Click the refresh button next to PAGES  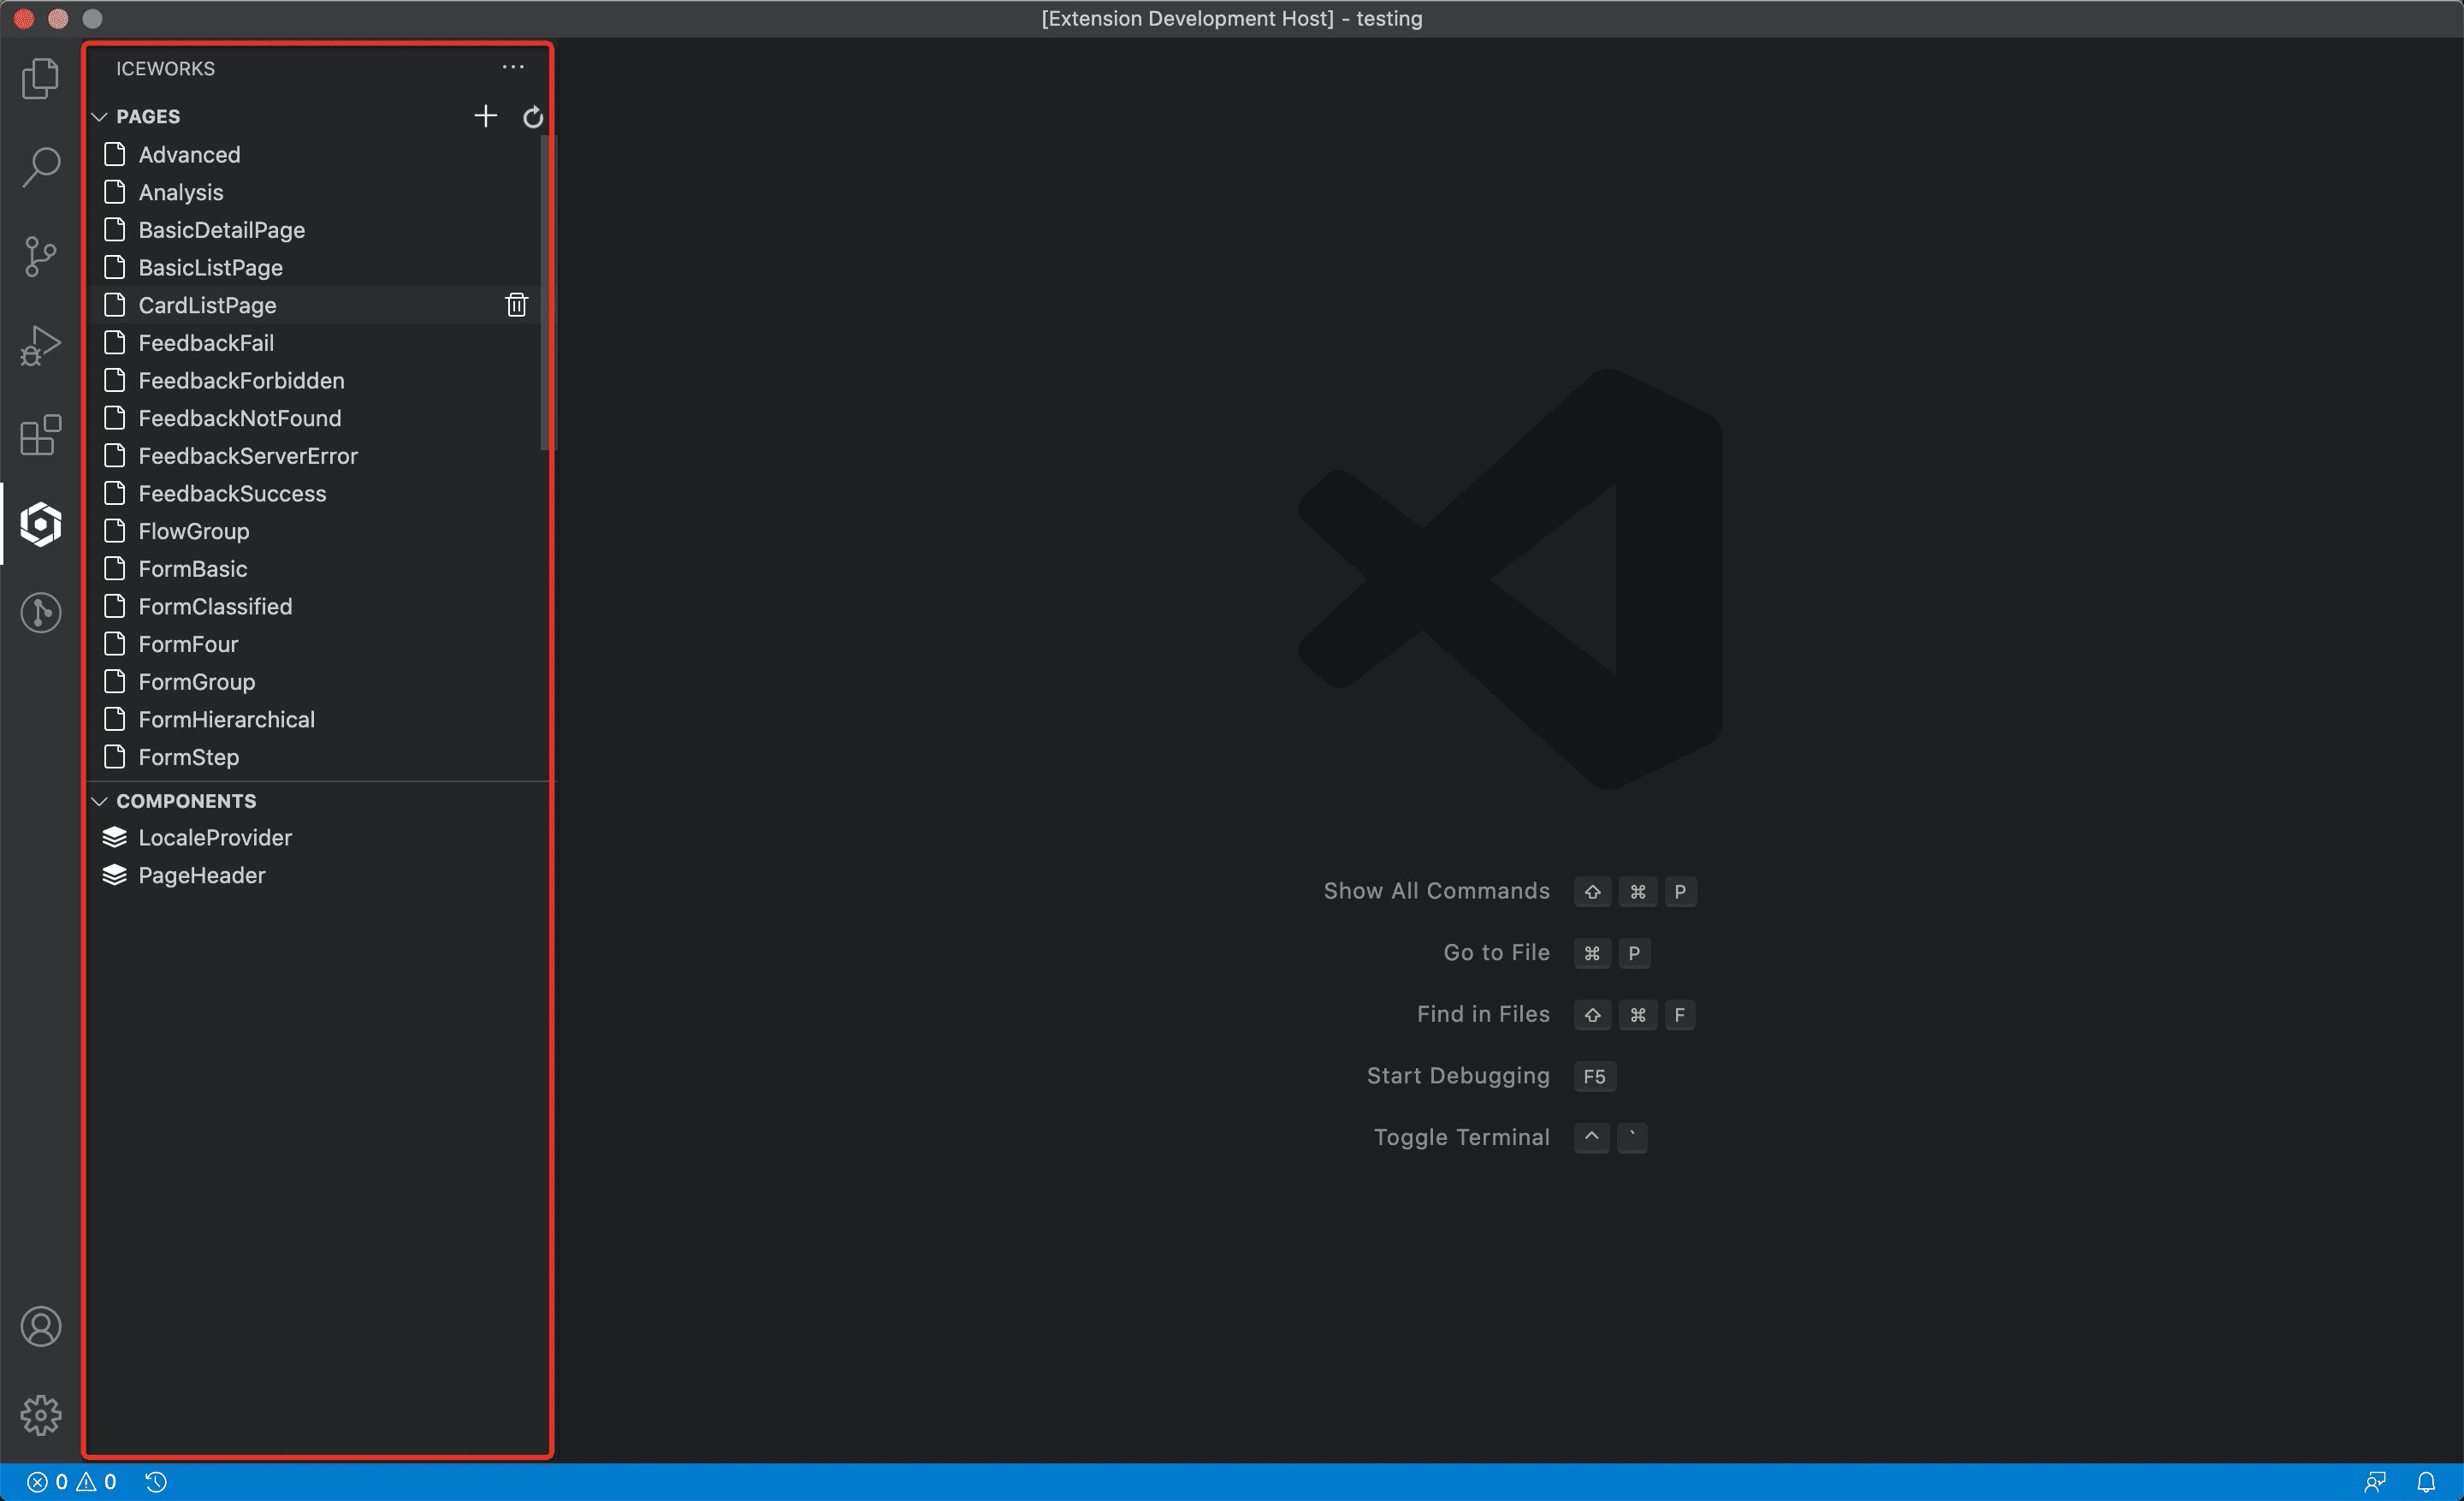point(533,115)
